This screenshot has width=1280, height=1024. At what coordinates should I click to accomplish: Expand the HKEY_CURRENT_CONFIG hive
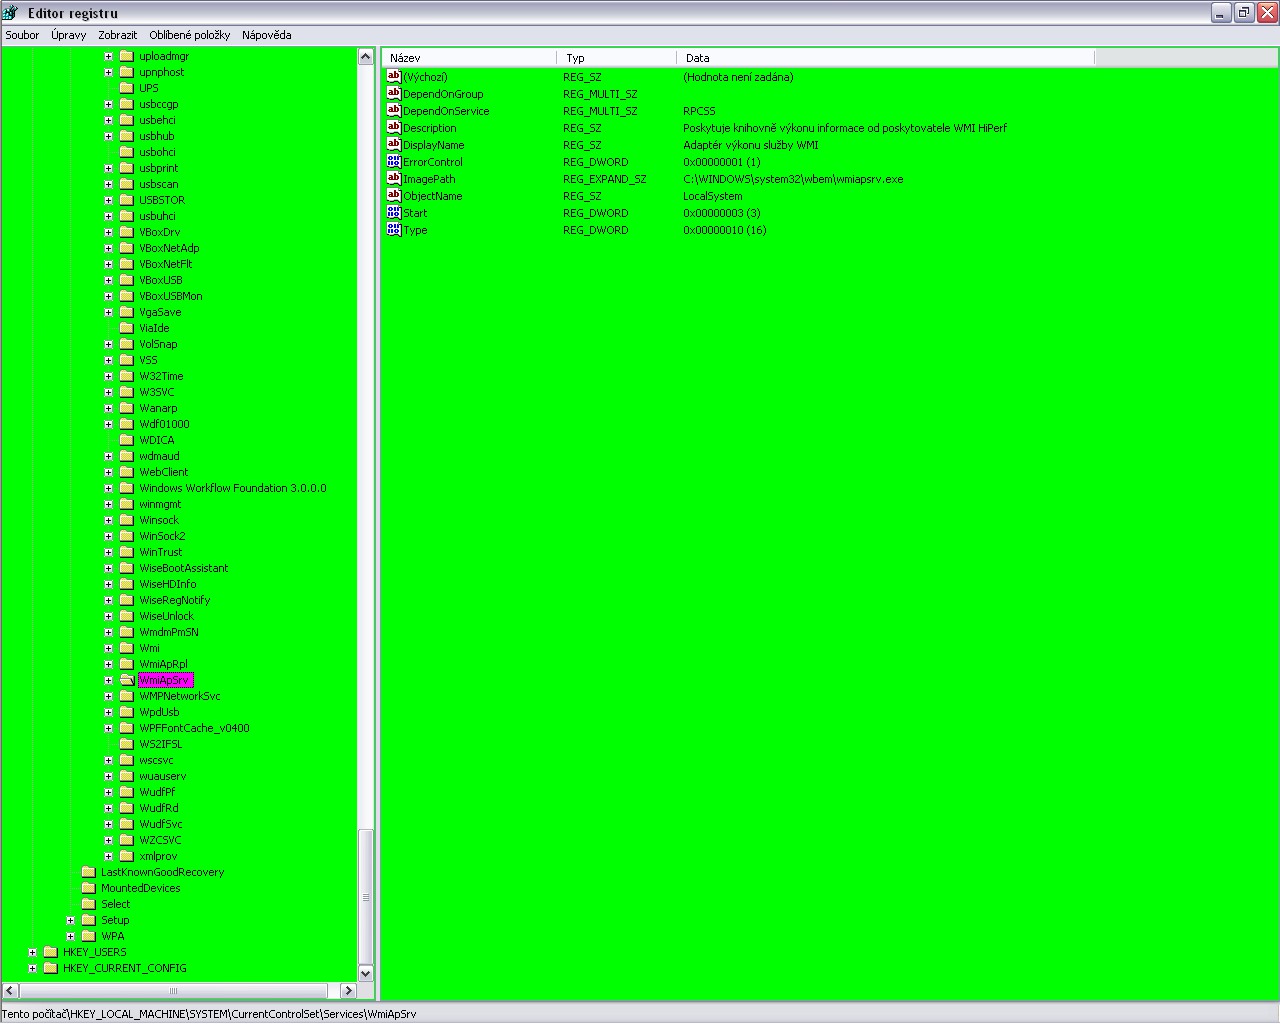pyautogui.click(x=33, y=968)
